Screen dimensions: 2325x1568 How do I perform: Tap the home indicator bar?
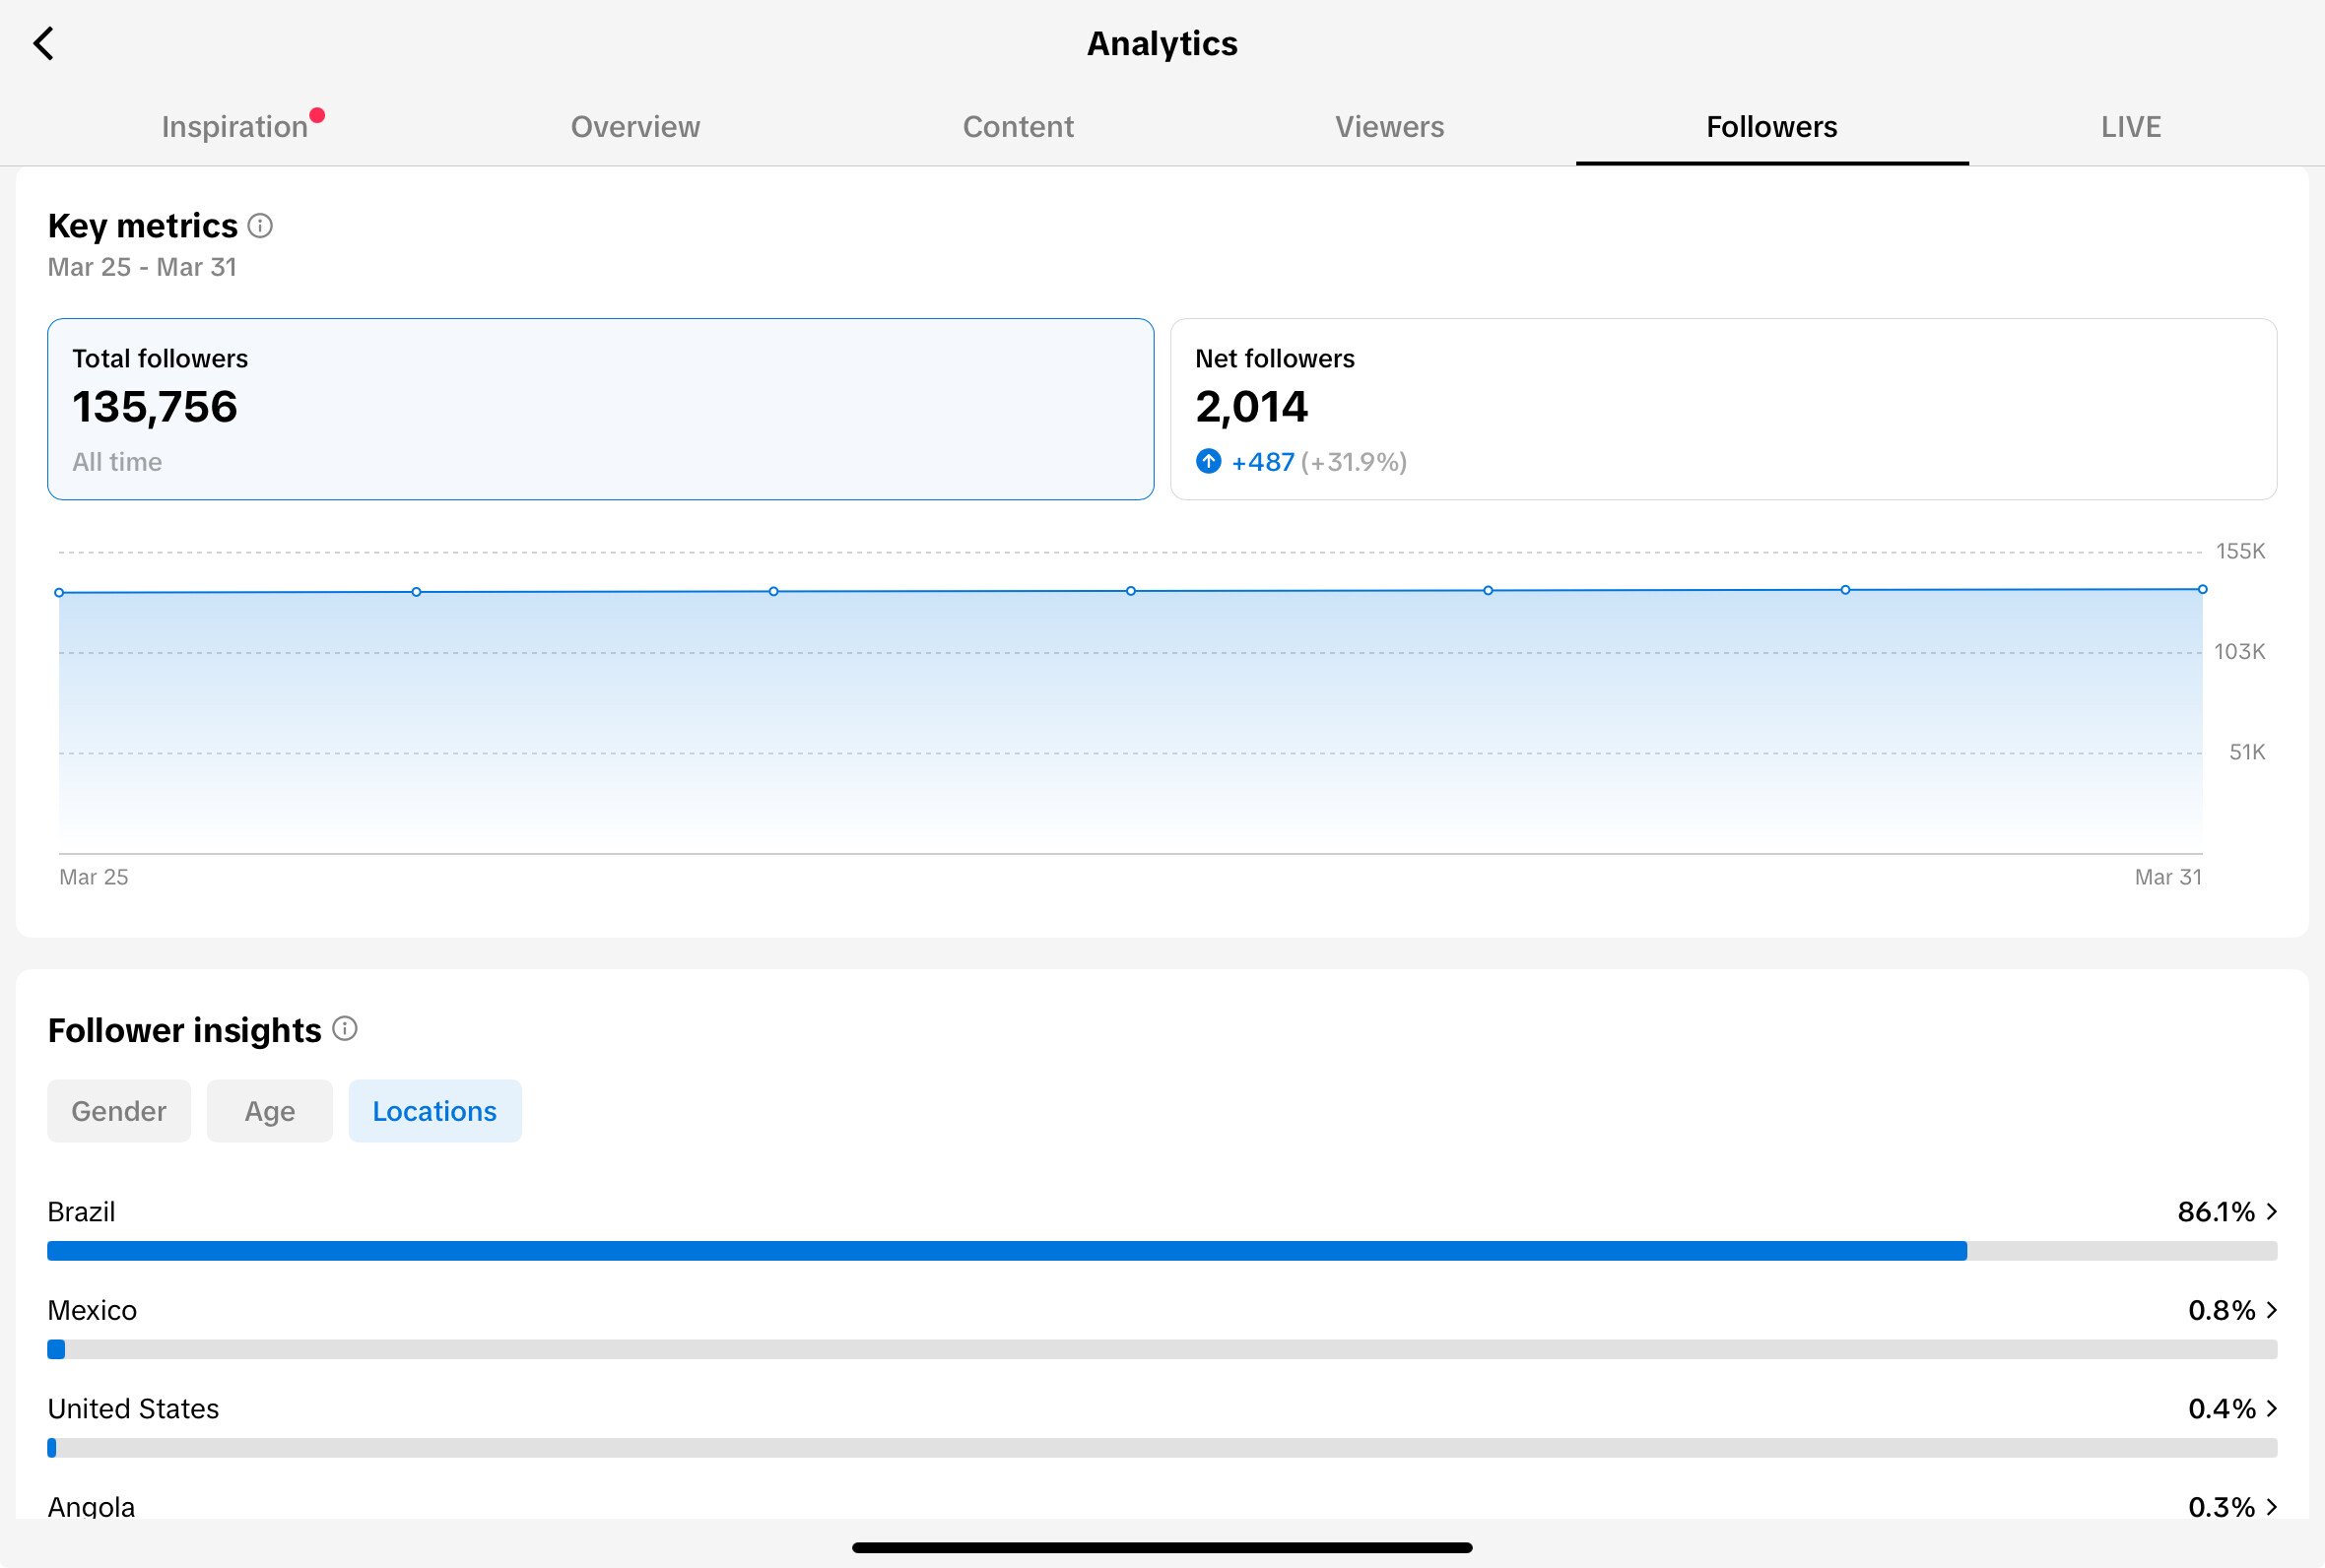click(x=1162, y=1547)
